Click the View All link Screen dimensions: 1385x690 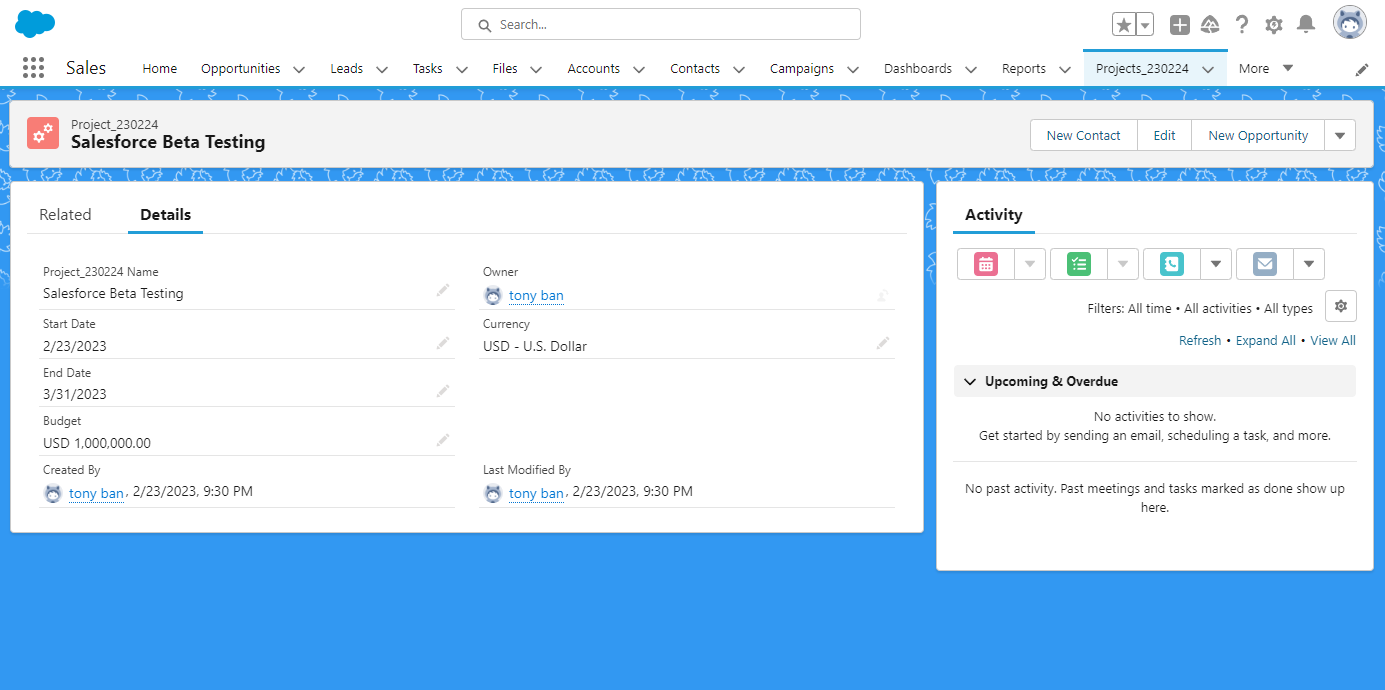[1333, 340]
